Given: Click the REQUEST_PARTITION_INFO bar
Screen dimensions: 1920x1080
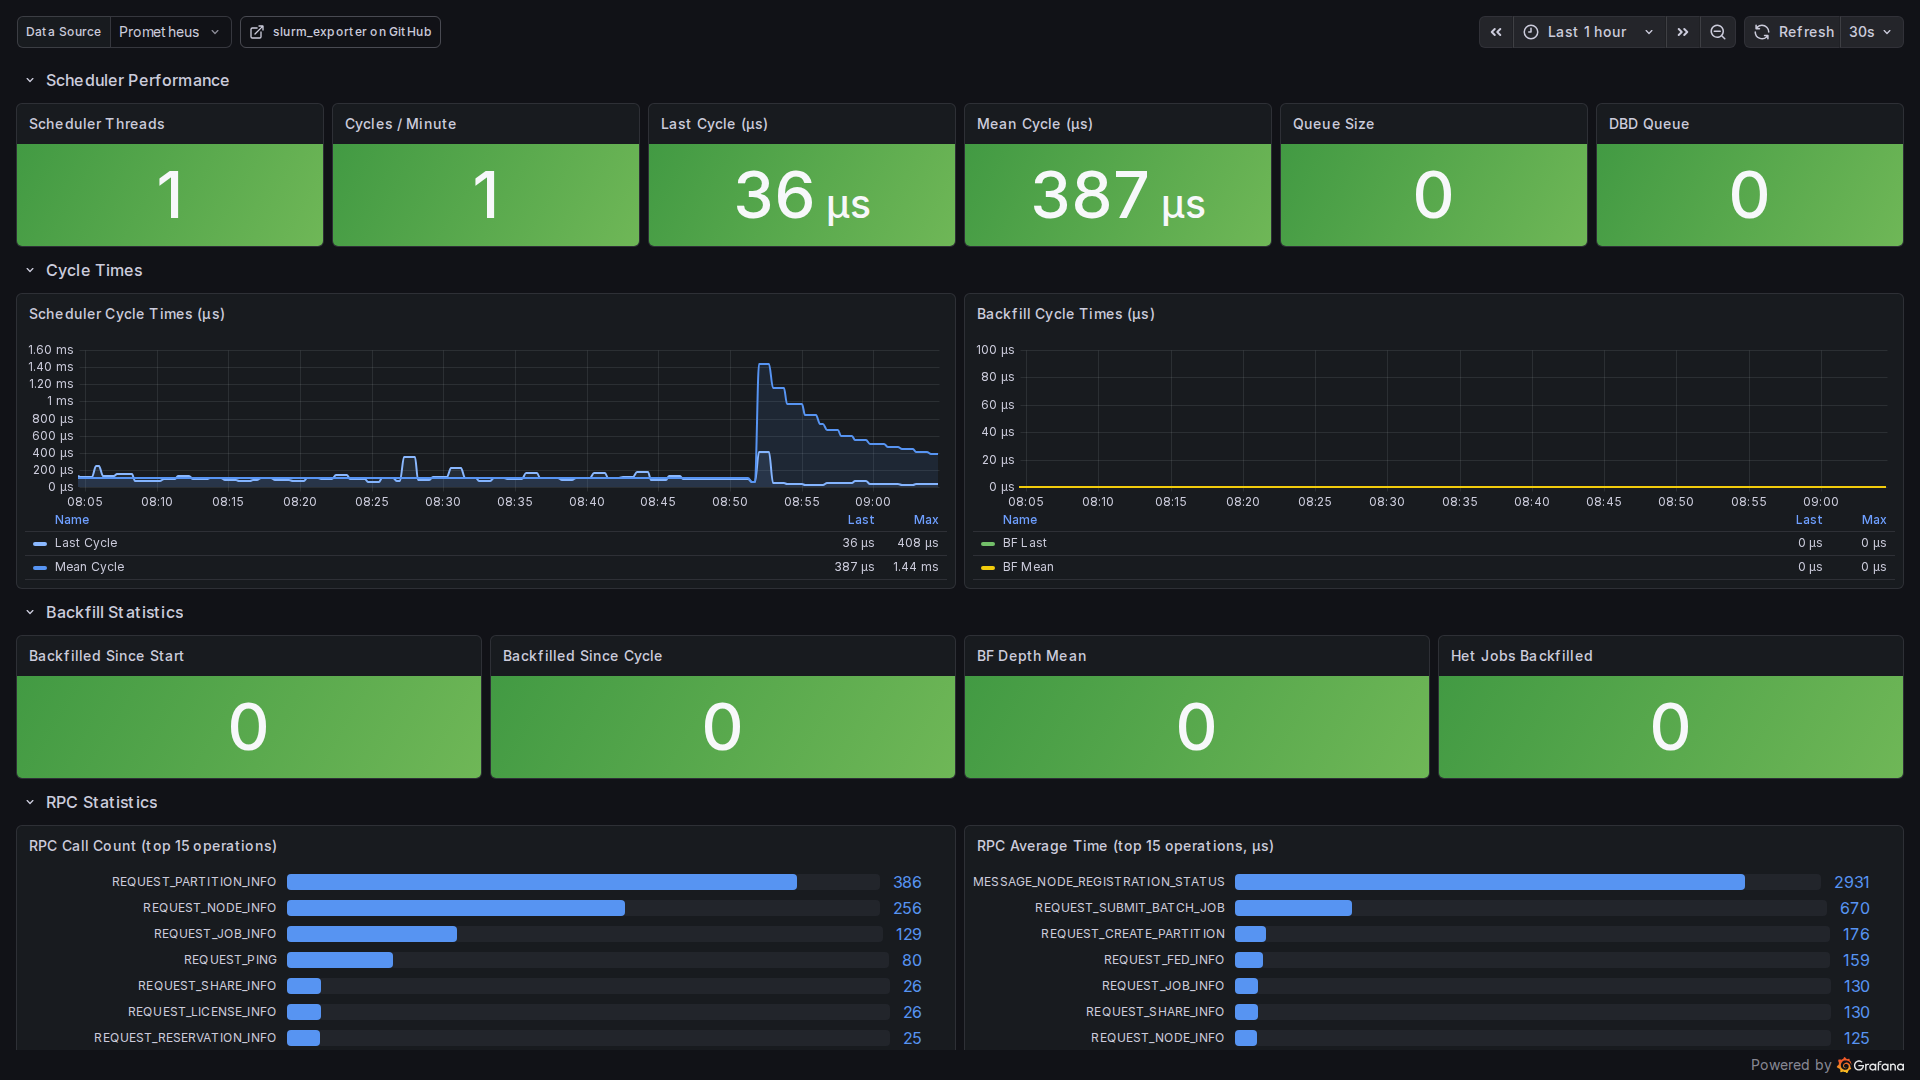Looking at the screenshot, I should coord(542,882).
